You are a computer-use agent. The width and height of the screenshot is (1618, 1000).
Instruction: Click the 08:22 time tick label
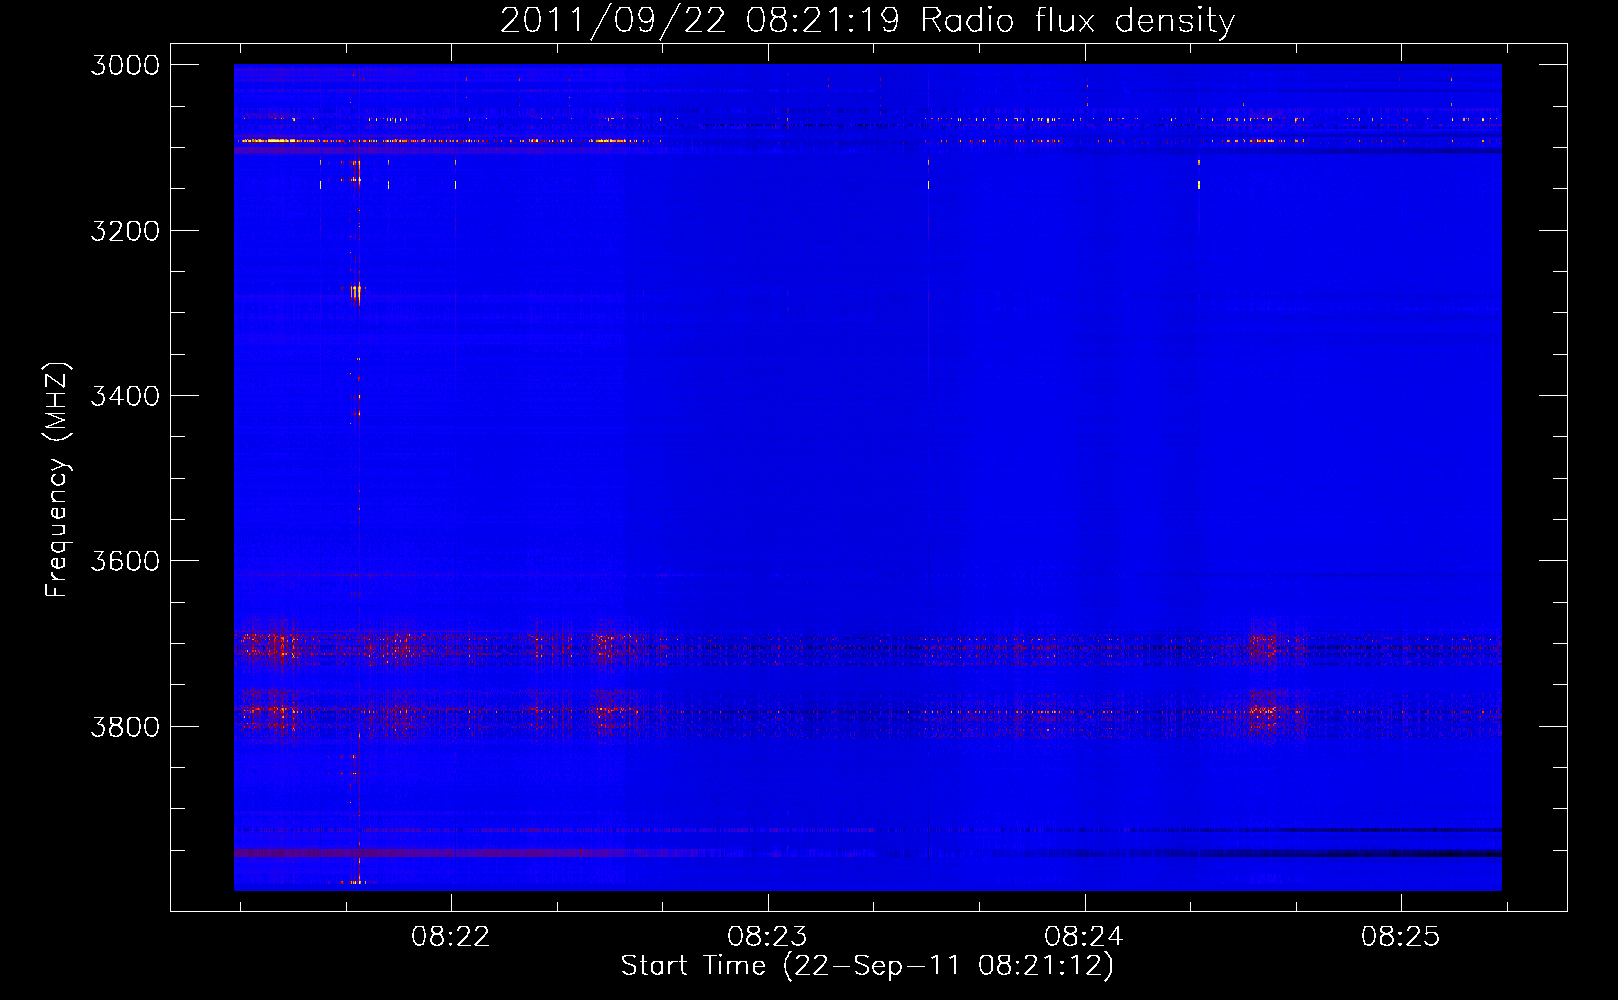pos(451,936)
